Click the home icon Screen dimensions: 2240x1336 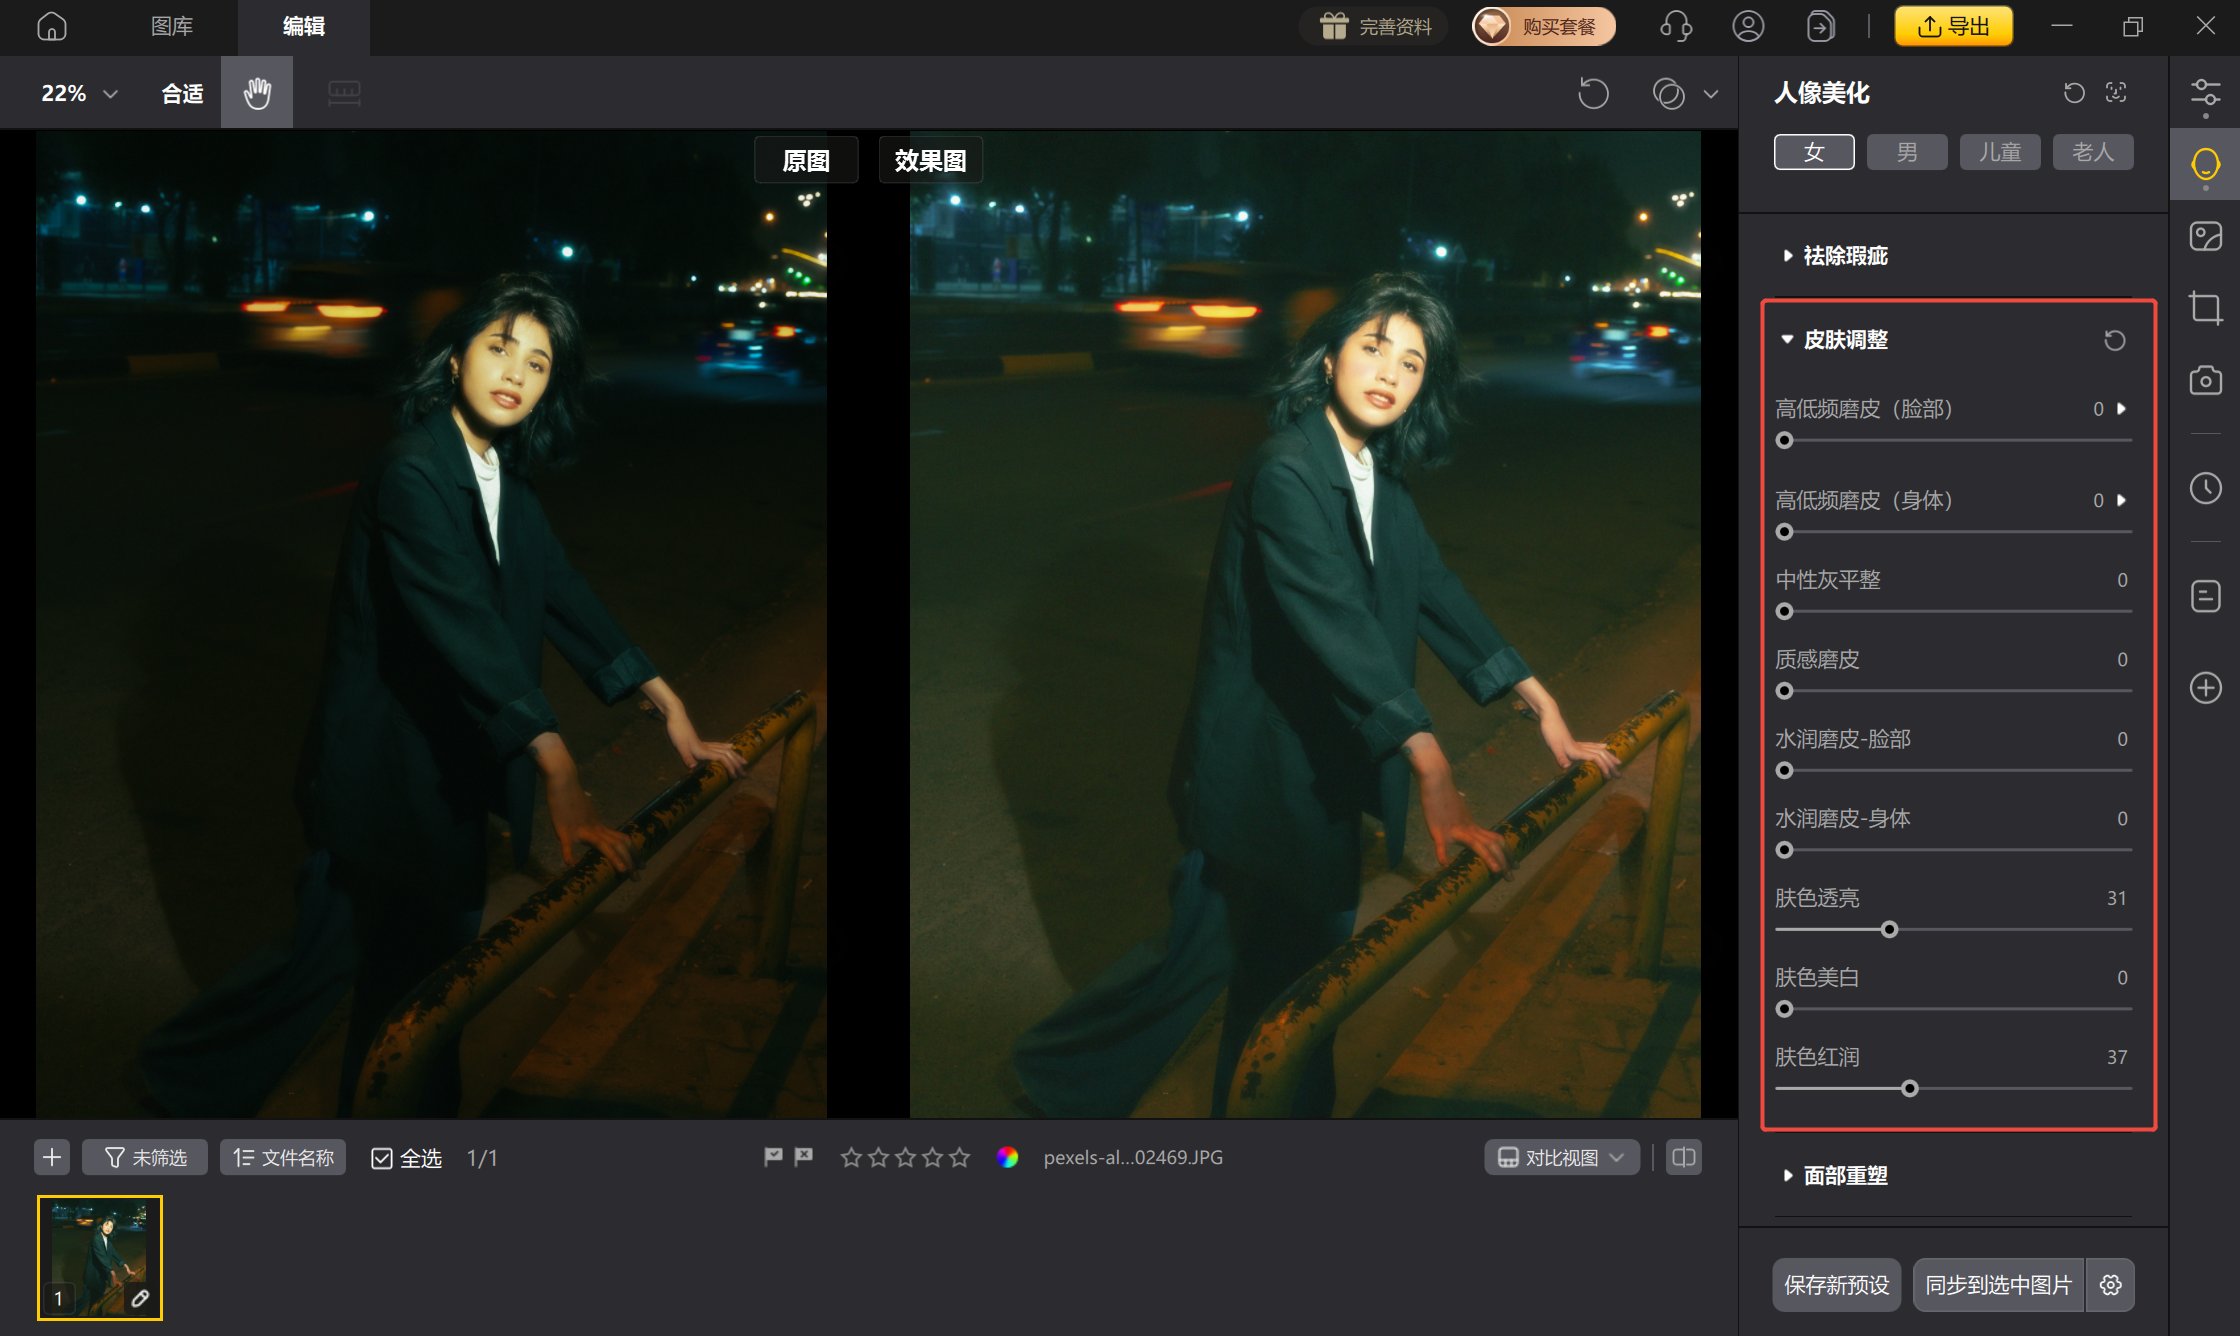[x=52, y=26]
